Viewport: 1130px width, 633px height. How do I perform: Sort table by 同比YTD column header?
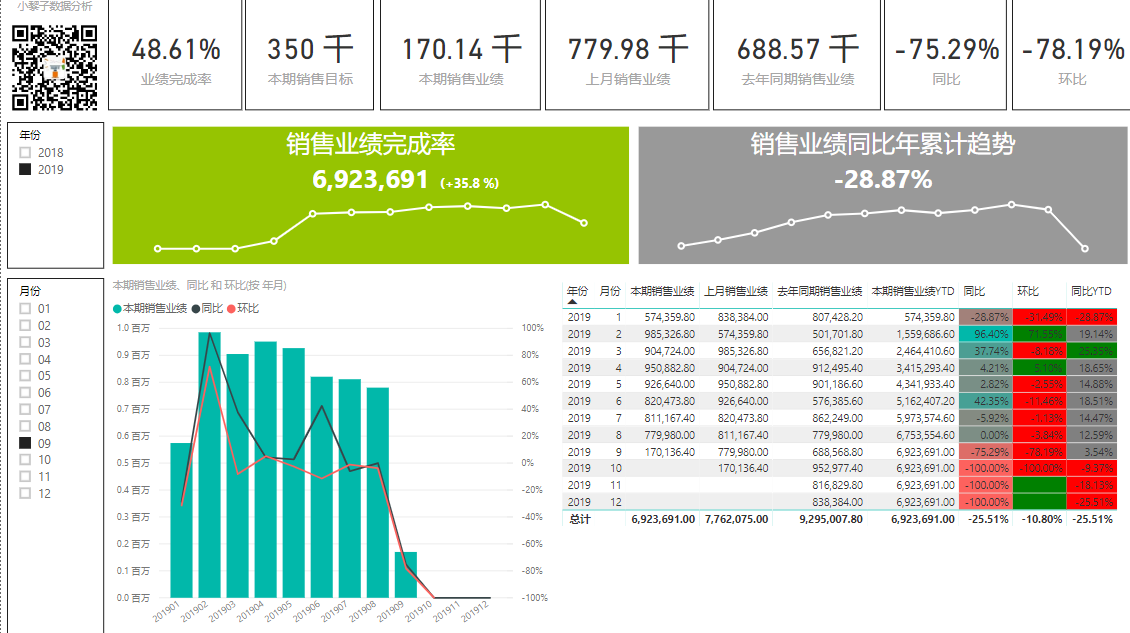pyautogui.click(x=1091, y=291)
